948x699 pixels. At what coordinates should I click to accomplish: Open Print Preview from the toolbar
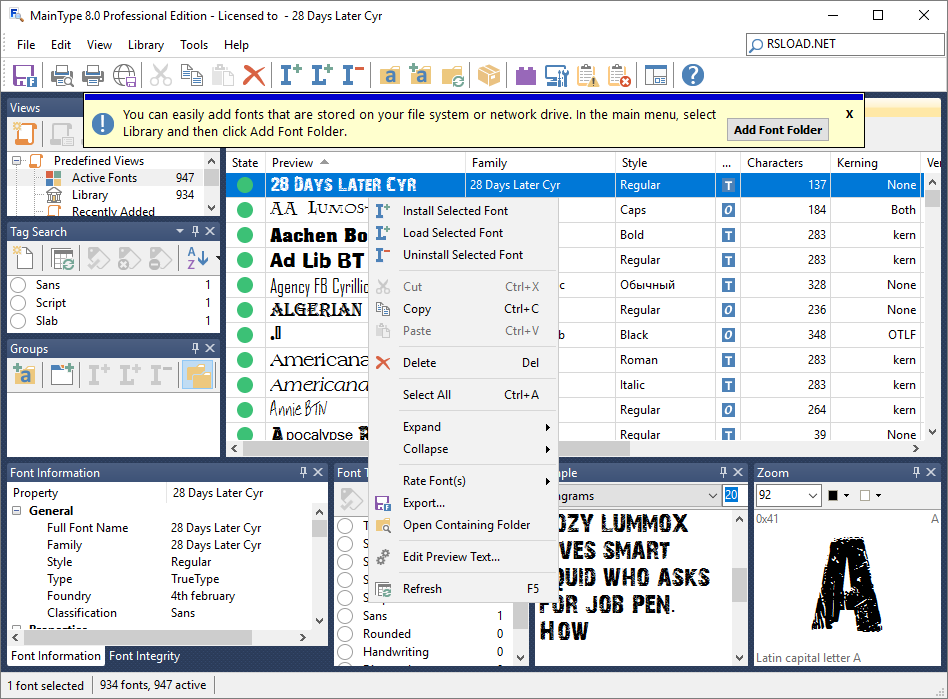(x=62, y=76)
